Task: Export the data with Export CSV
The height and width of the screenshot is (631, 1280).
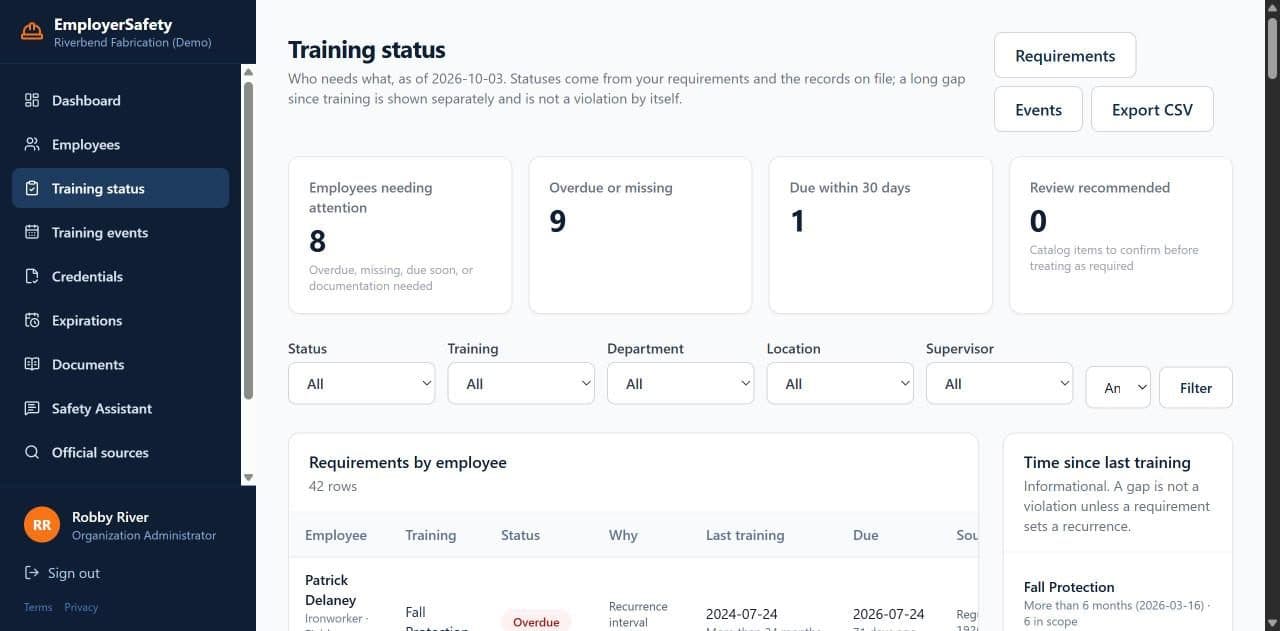Action: [1152, 110]
